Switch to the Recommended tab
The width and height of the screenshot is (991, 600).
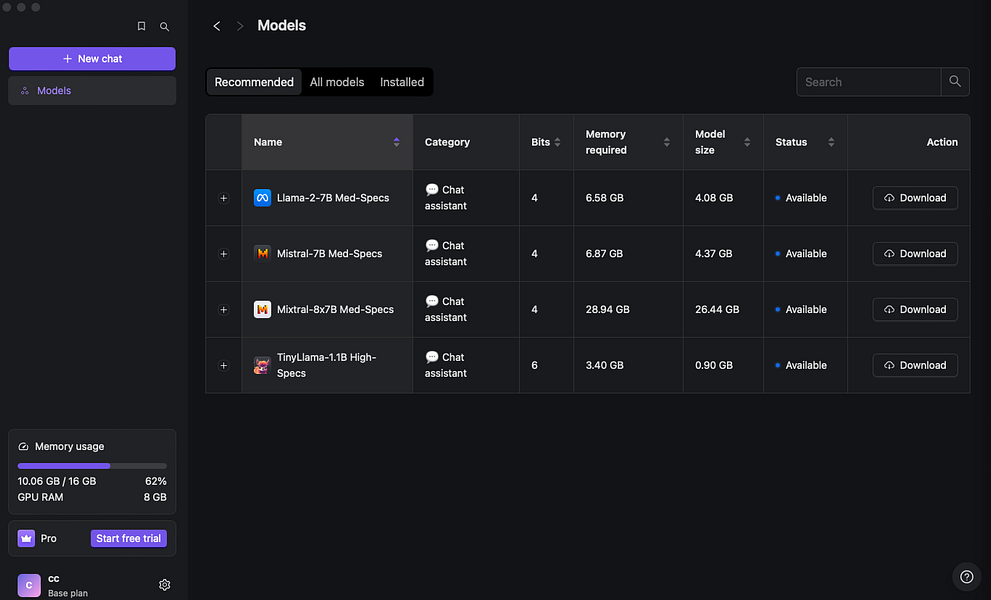coord(254,82)
